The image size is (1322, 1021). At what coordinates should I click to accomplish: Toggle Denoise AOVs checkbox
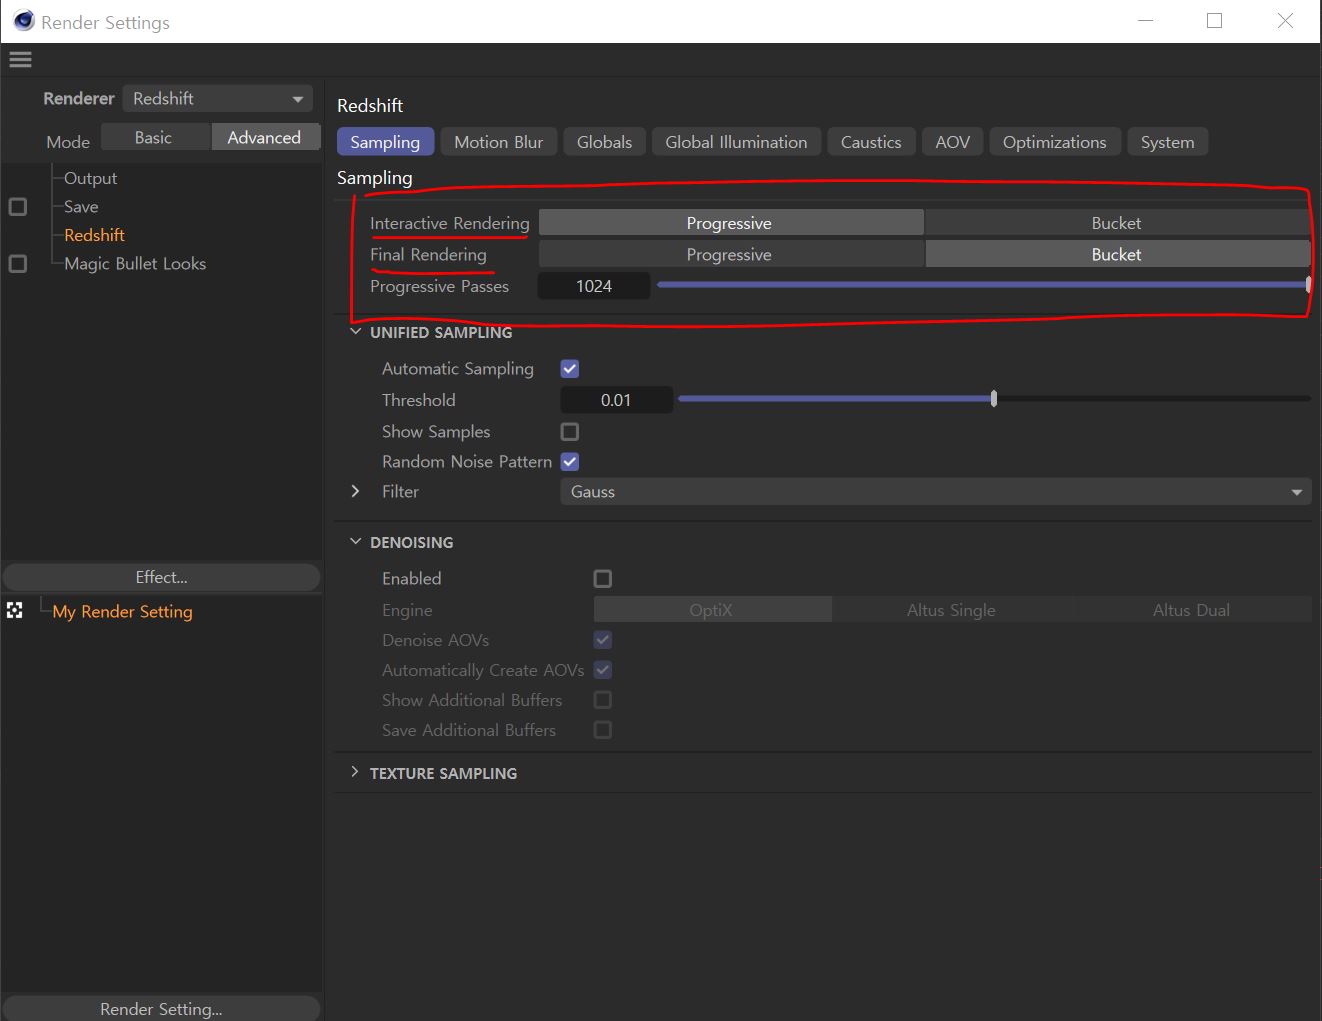[603, 640]
